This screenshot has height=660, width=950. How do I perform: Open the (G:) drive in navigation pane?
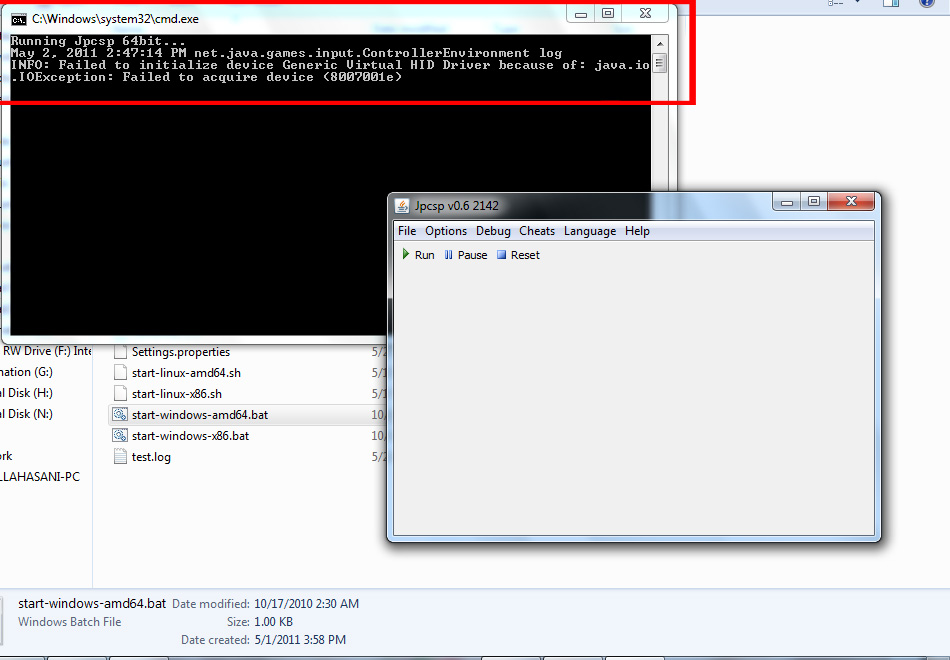coord(27,372)
